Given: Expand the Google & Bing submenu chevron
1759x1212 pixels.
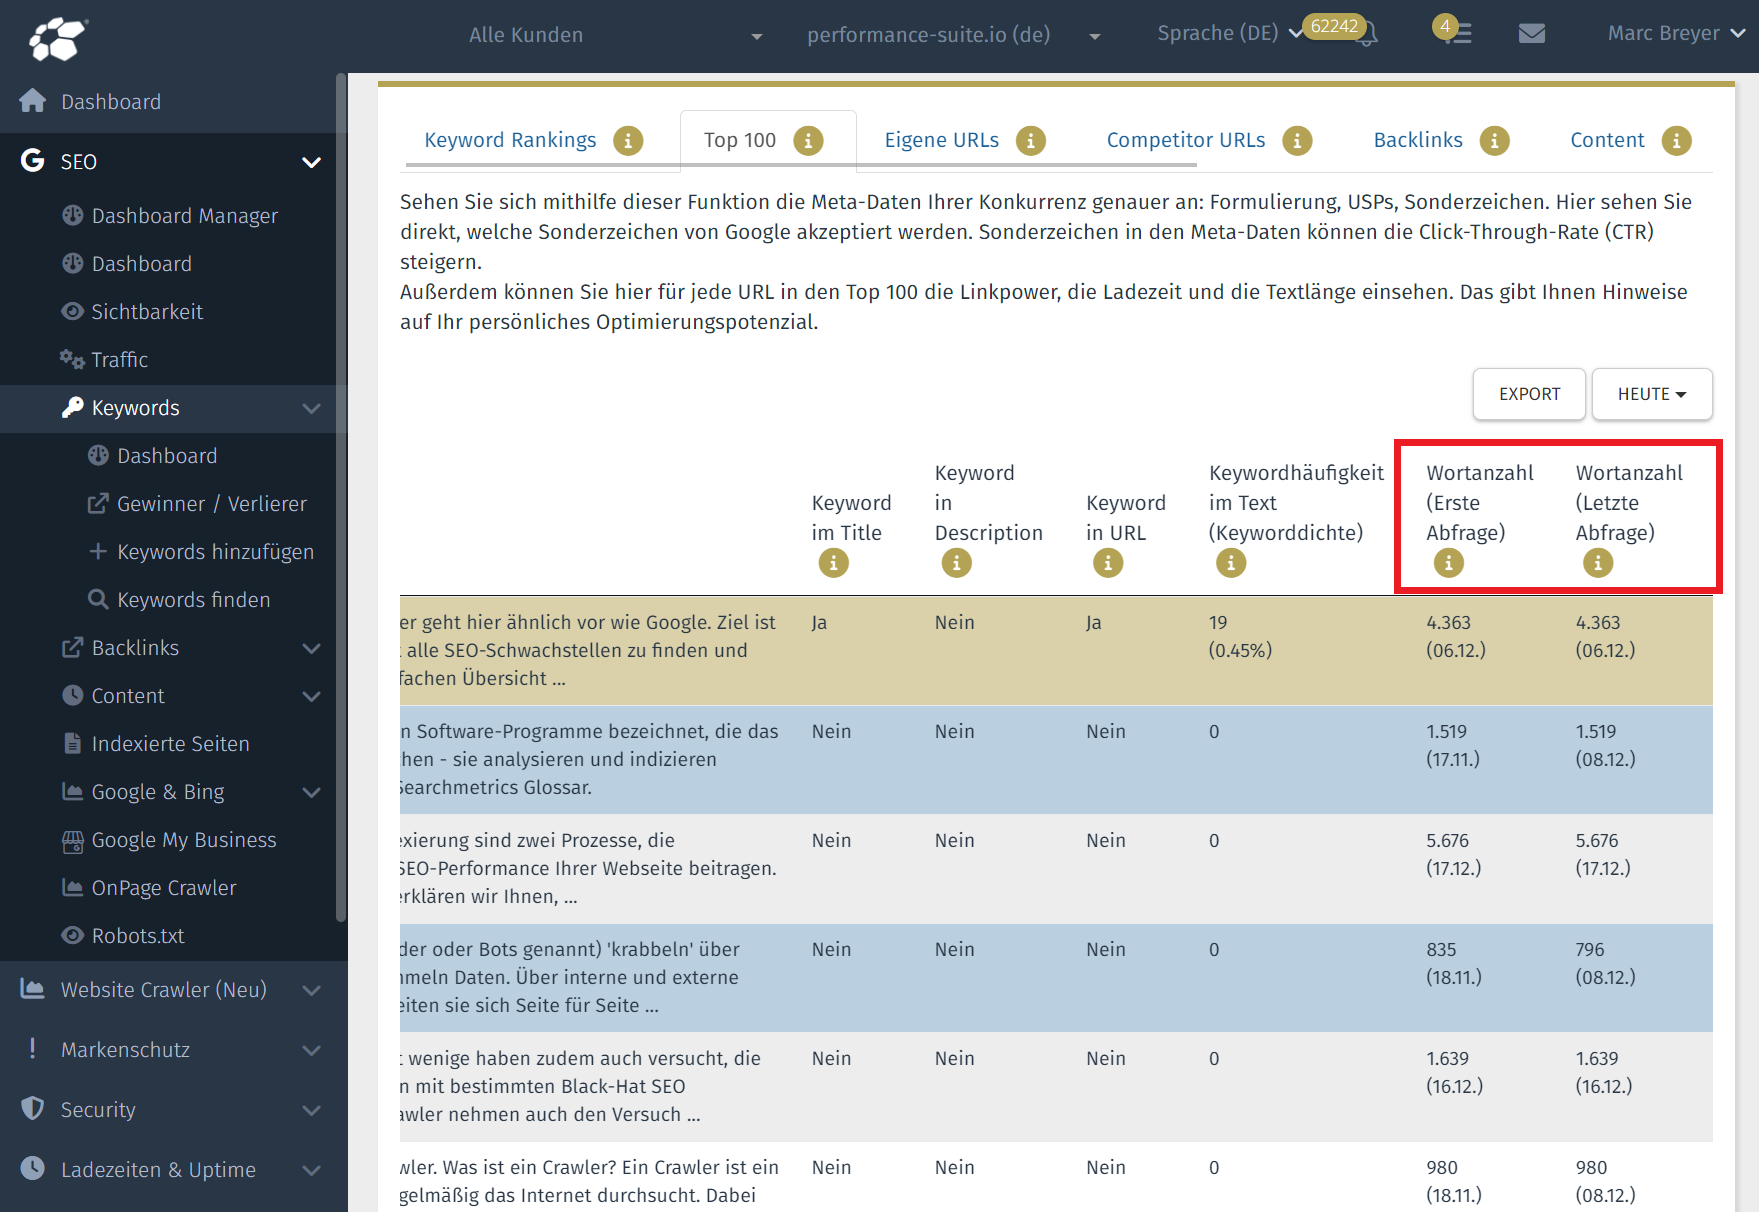Looking at the screenshot, I should (312, 792).
